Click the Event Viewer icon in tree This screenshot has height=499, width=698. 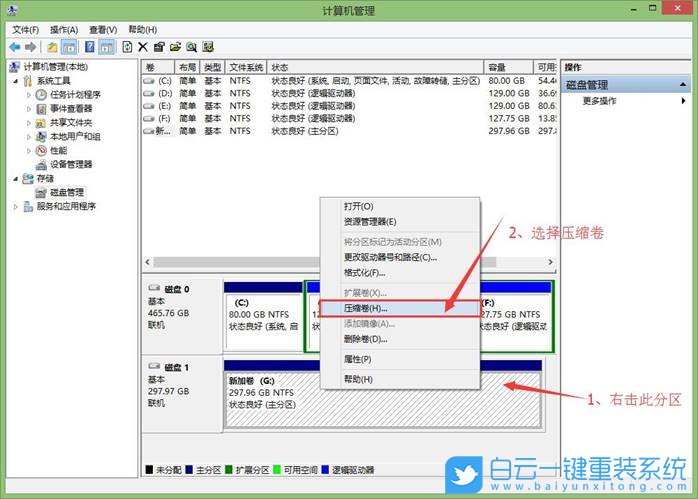pyautogui.click(x=41, y=109)
